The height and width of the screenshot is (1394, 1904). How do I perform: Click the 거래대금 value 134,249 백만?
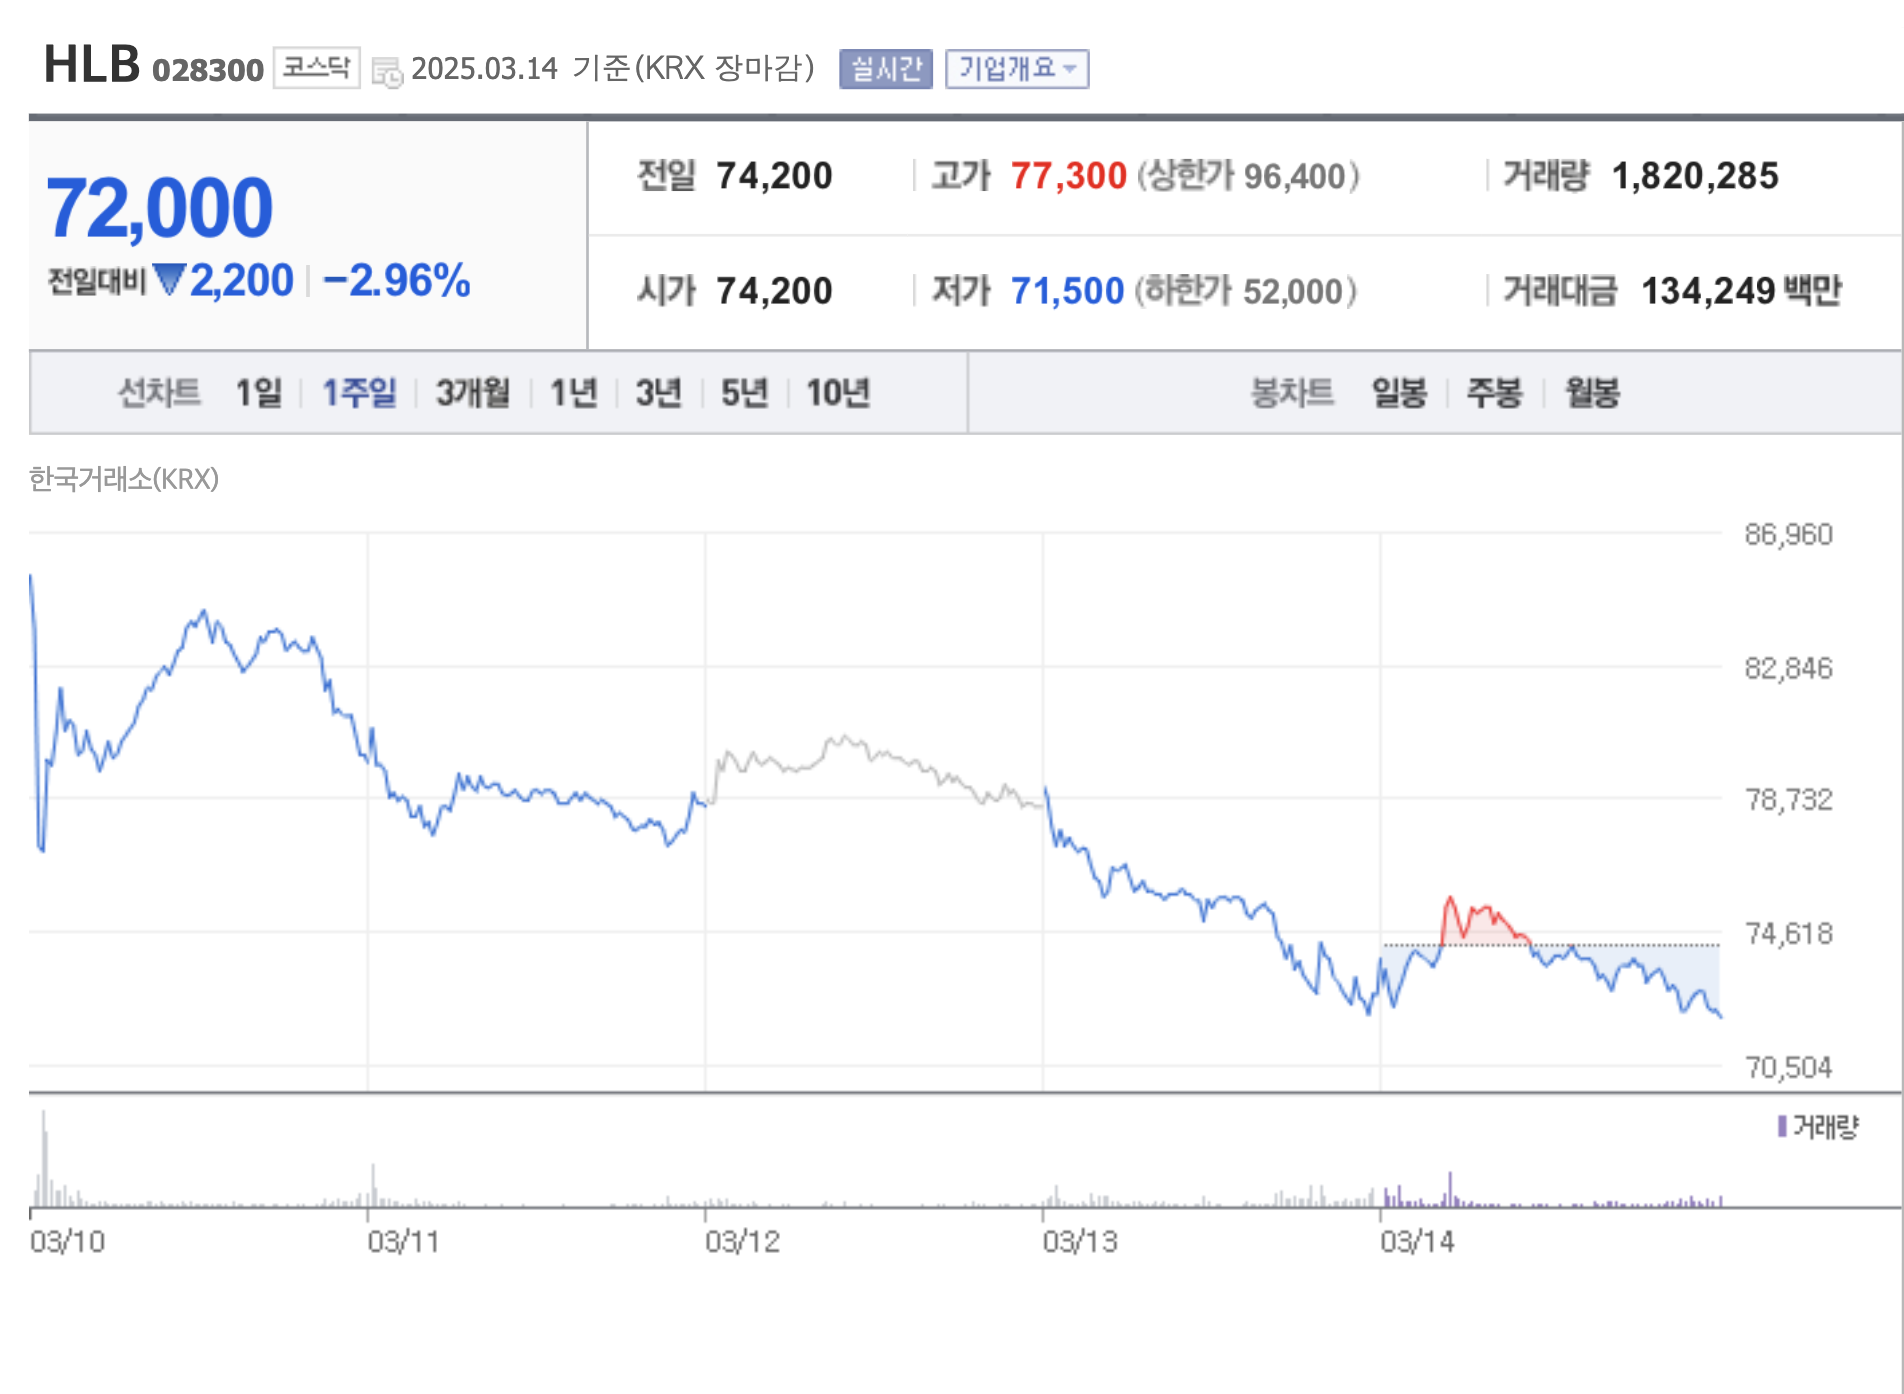[1741, 291]
